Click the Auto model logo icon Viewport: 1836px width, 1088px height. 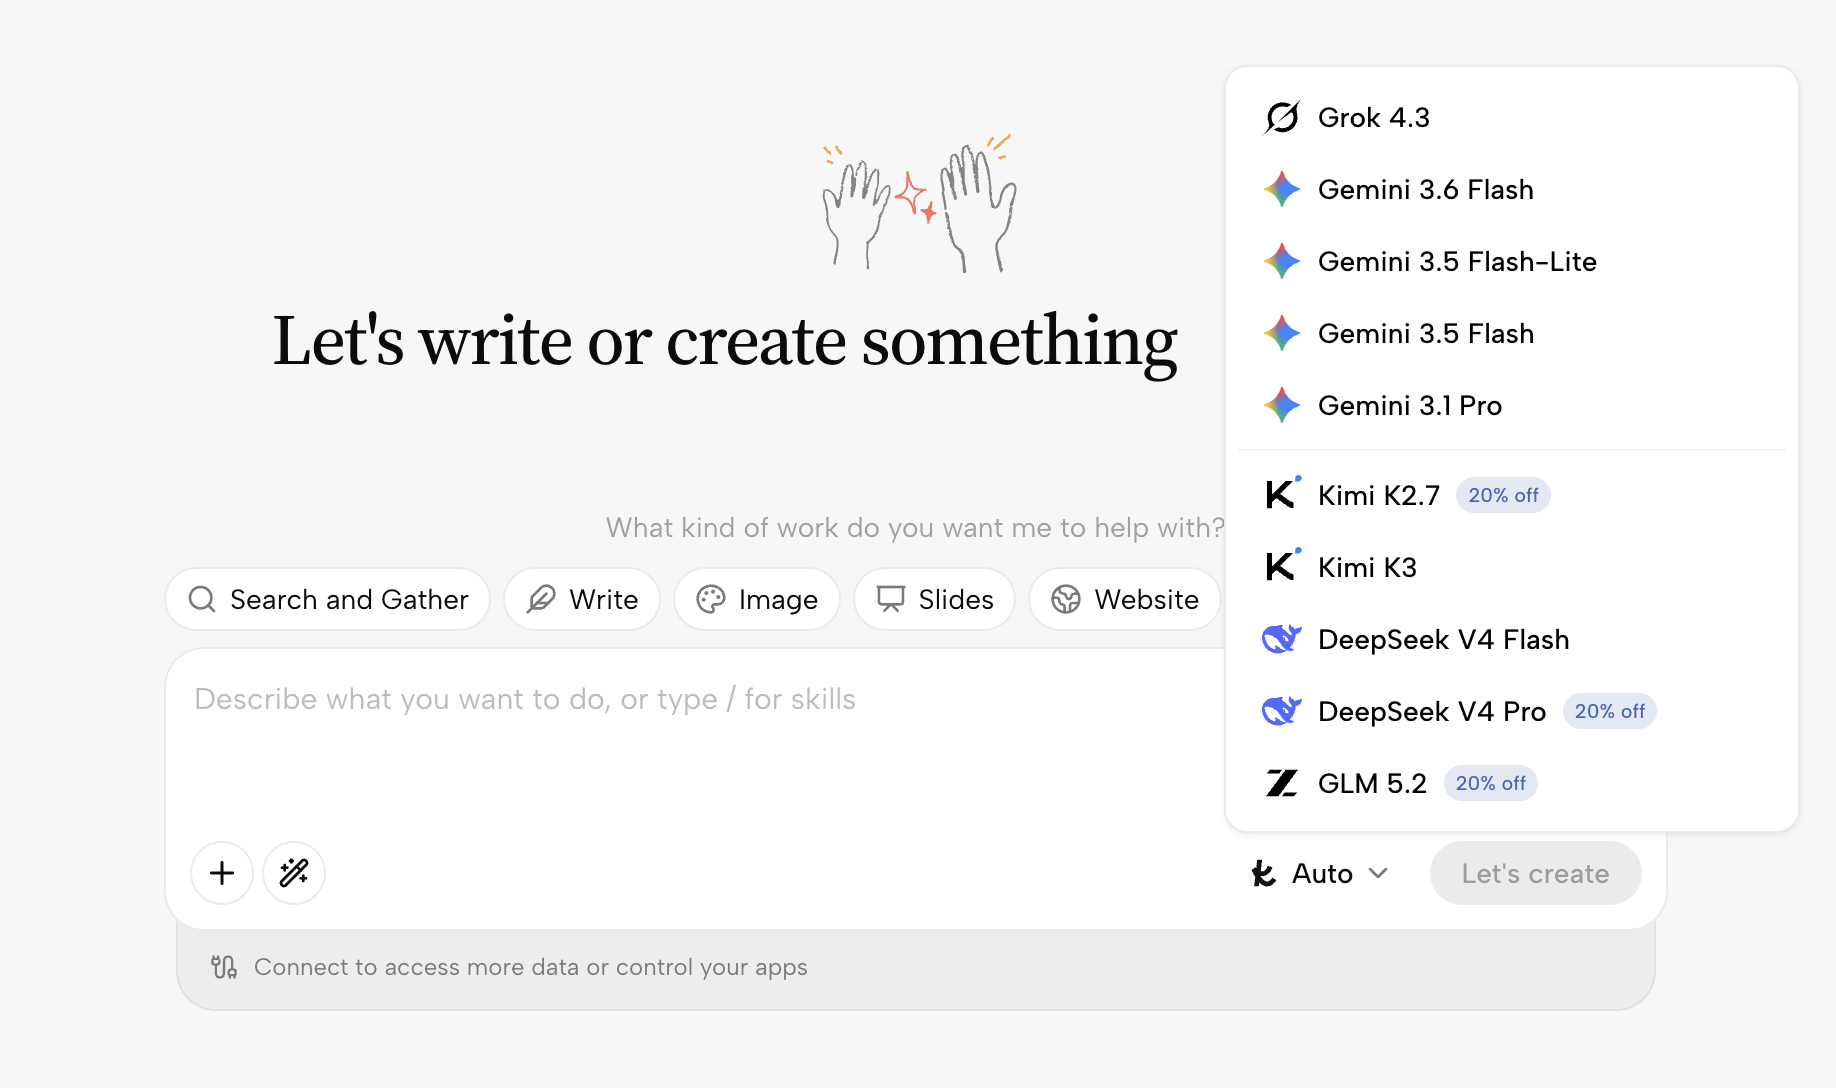tap(1264, 874)
